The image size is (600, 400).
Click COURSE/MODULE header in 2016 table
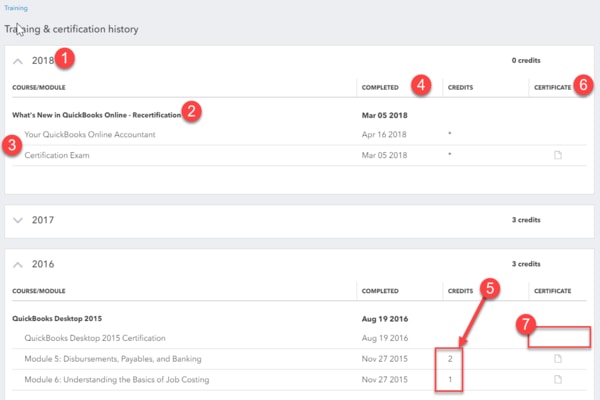(39, 291)
